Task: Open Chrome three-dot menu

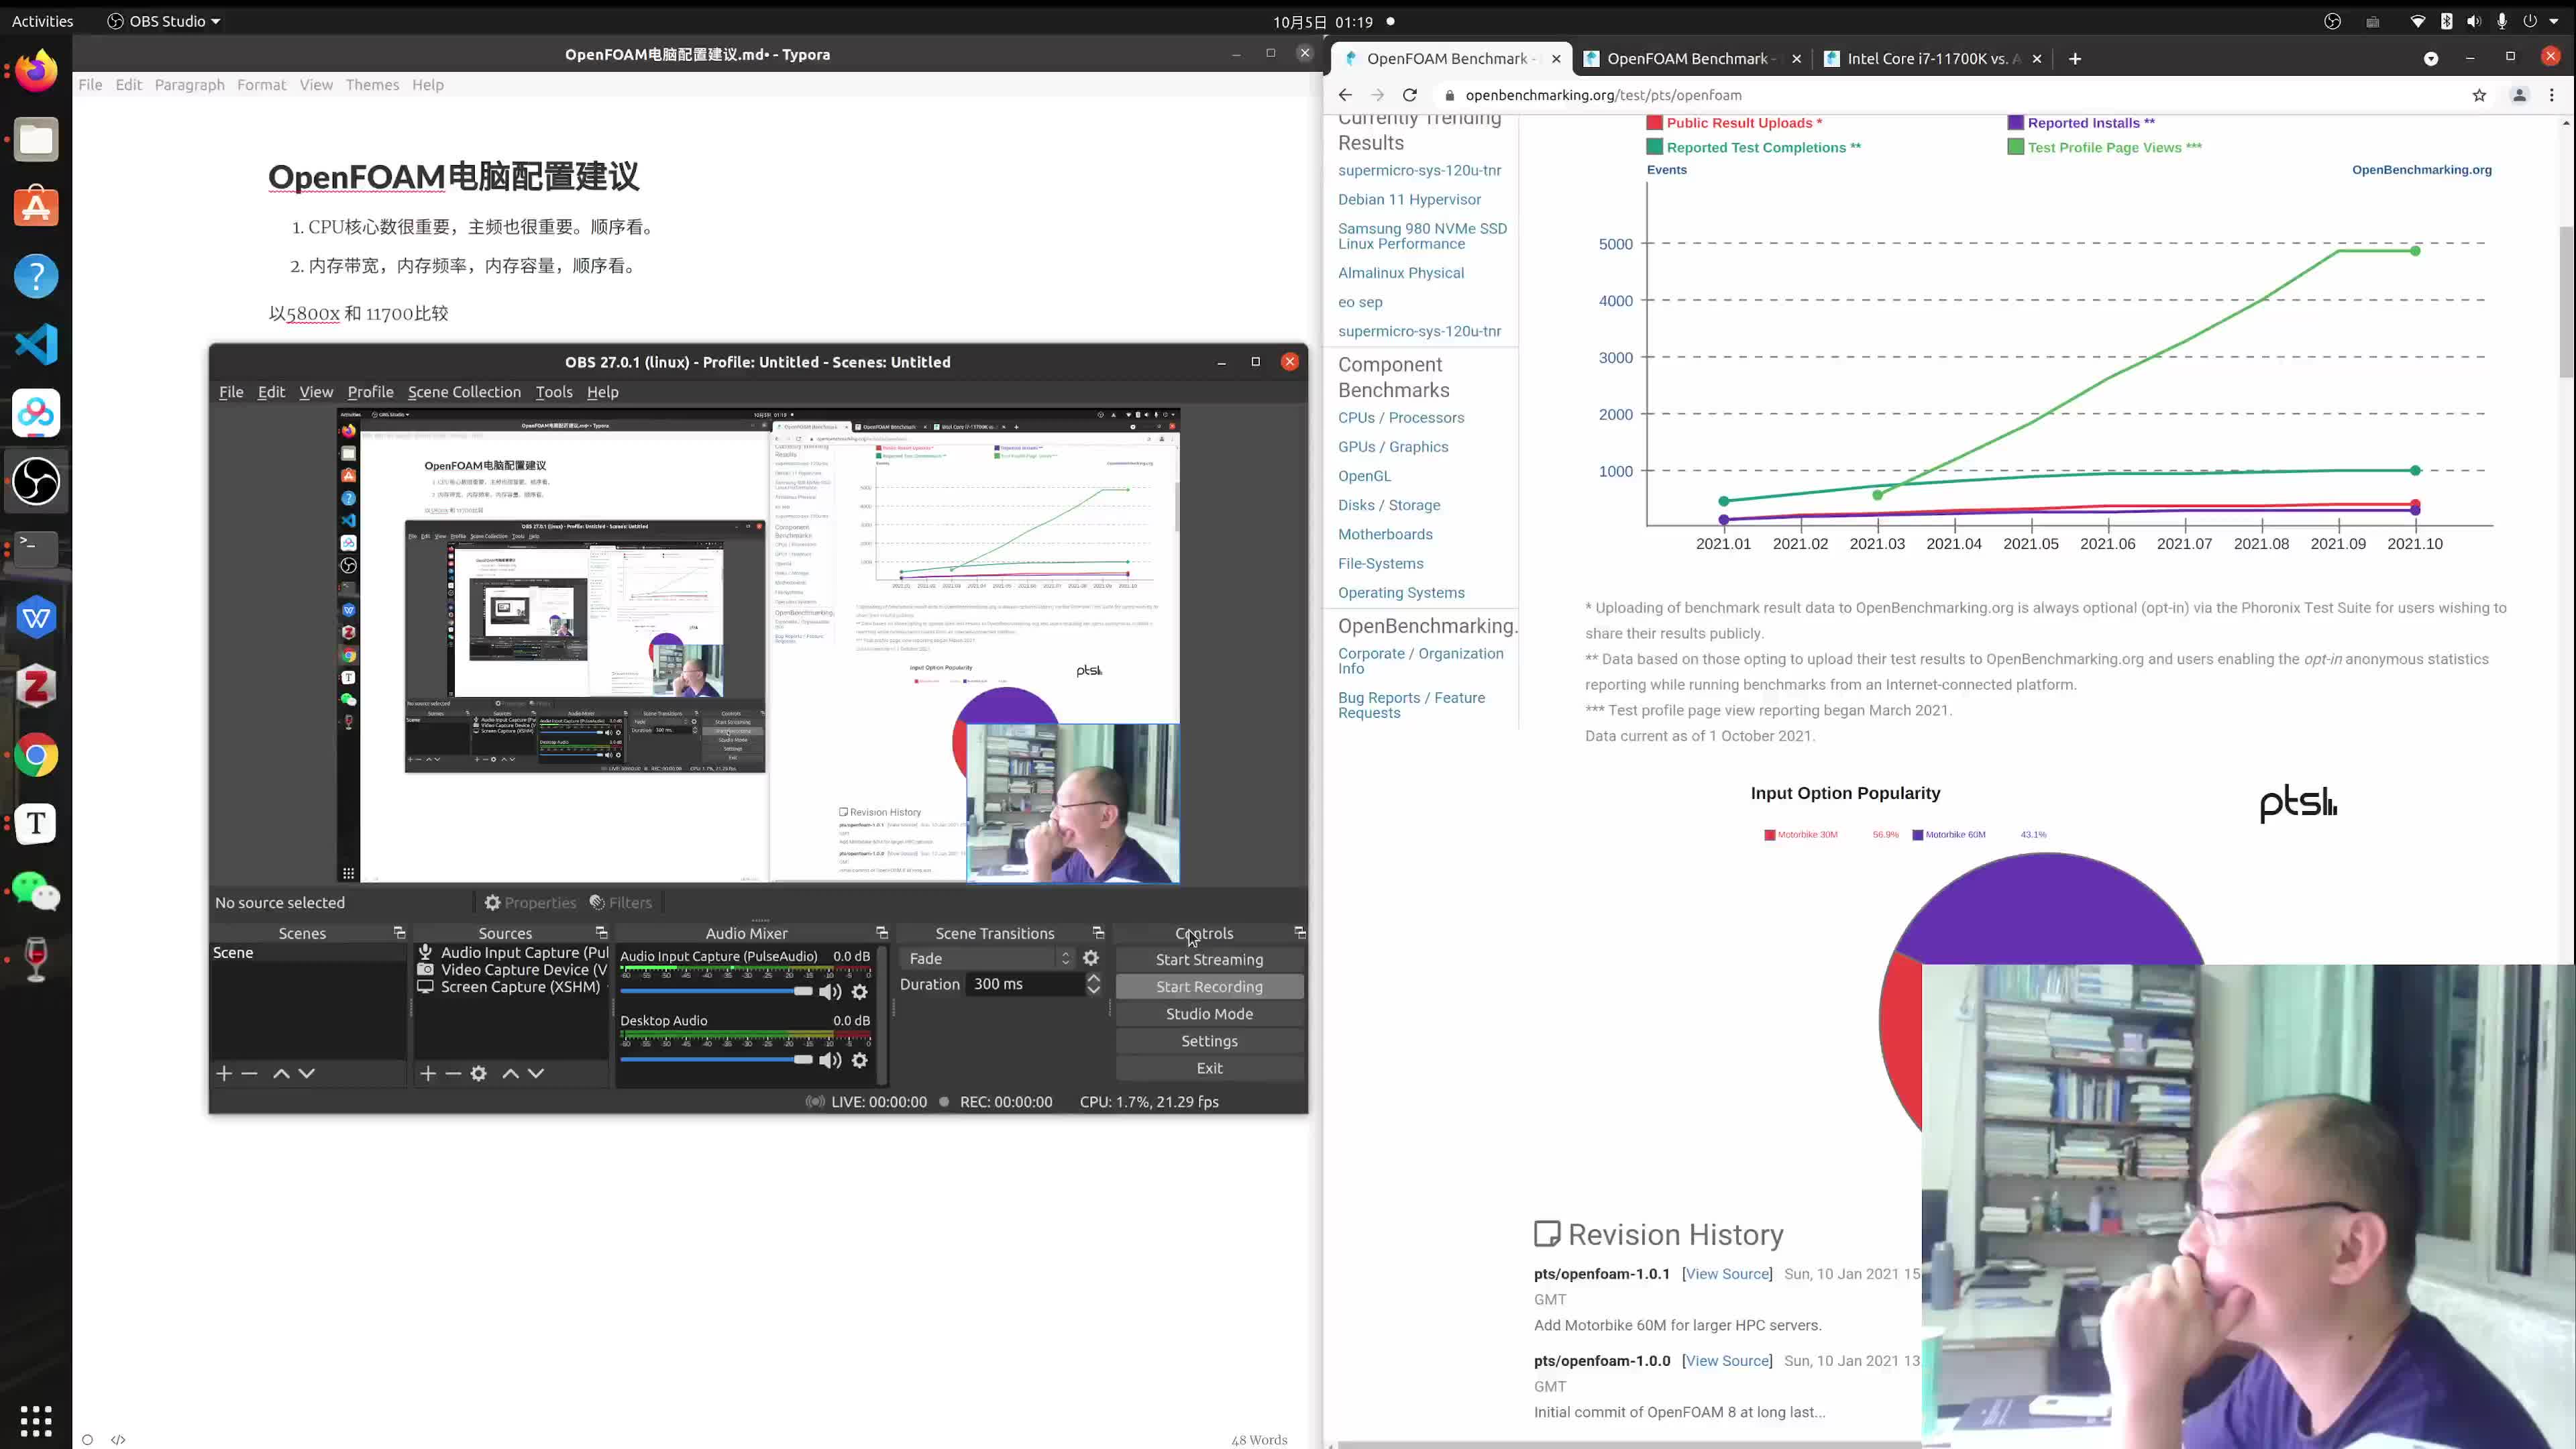Action: [x=2552, y=95]
